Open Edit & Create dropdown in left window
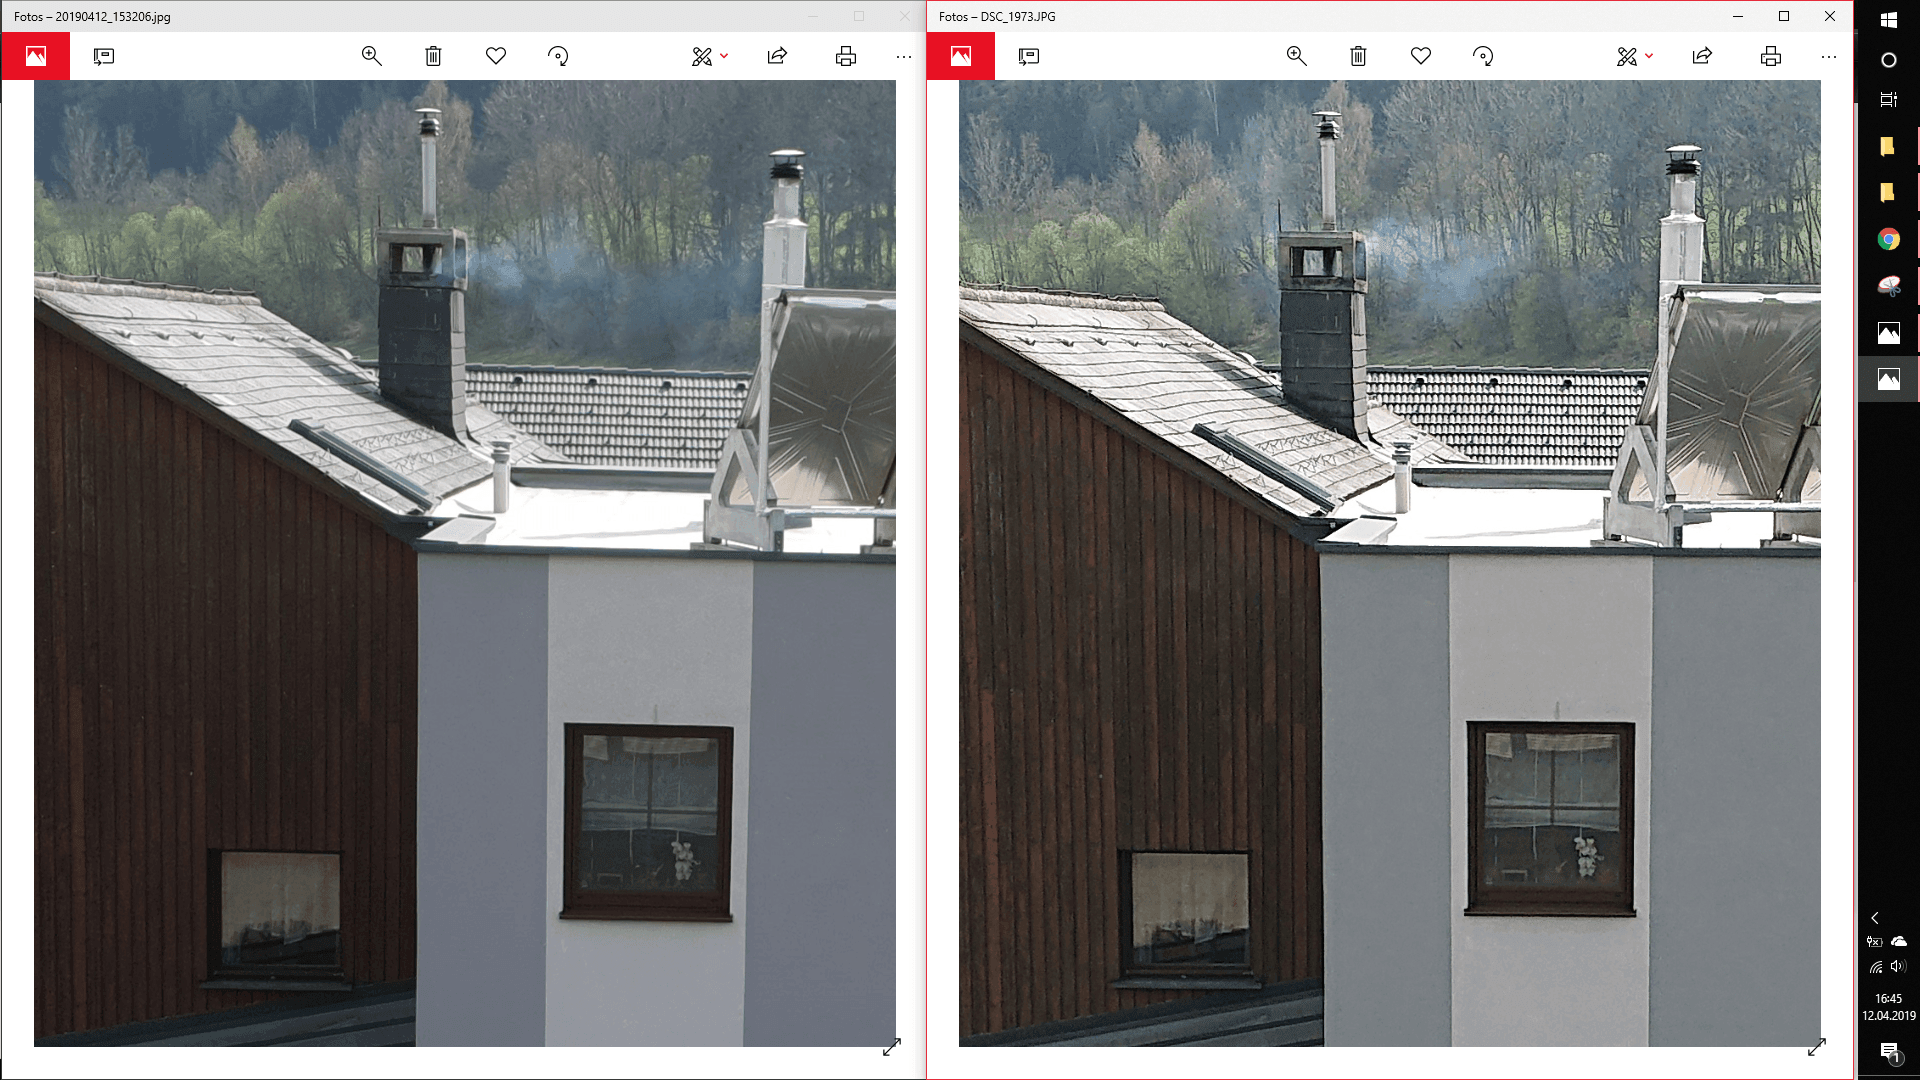The height and width of the screenshot is (1080, 1920). pos(710,56)
